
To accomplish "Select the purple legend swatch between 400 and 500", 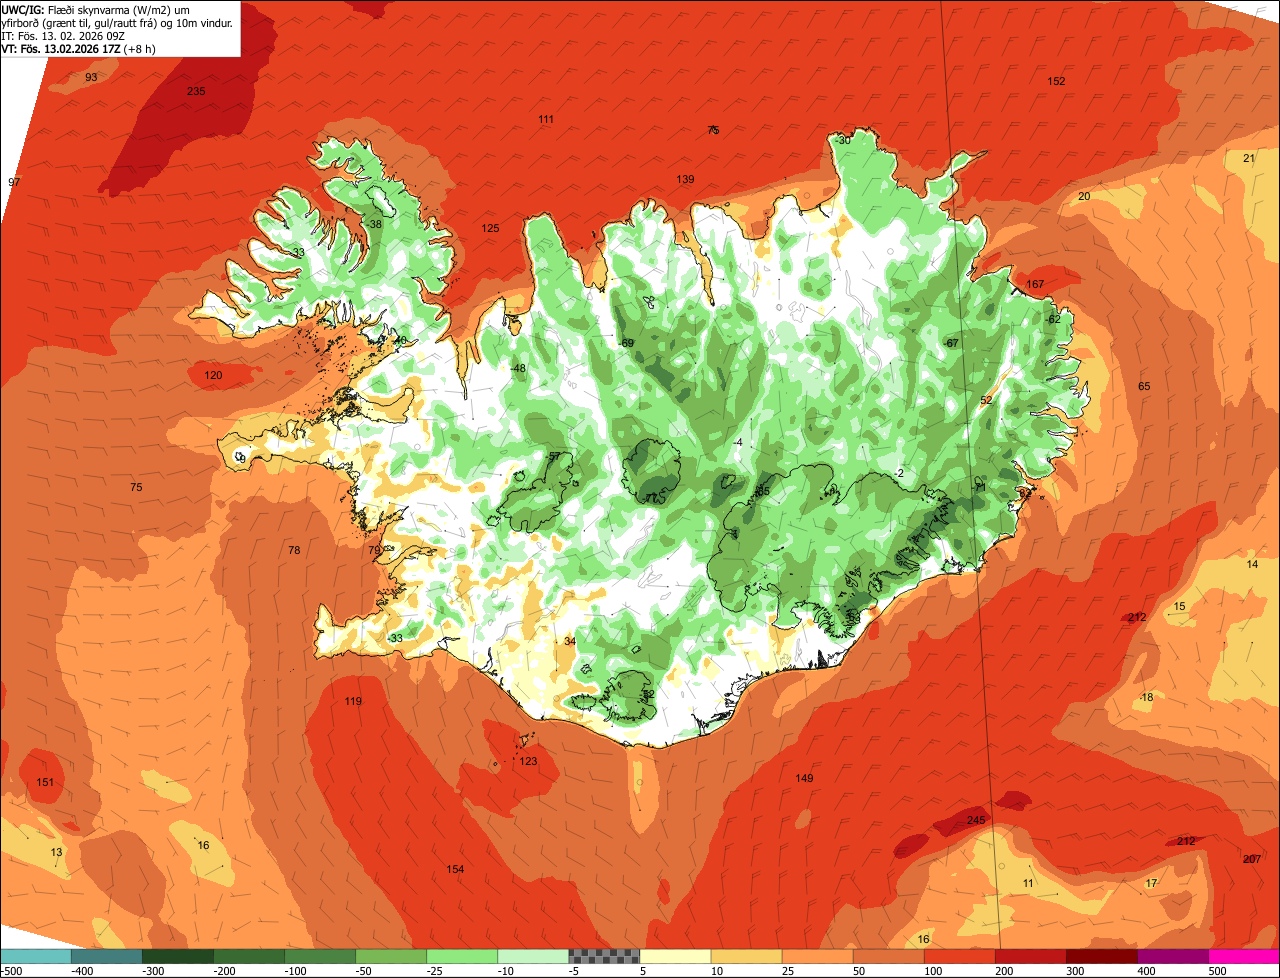I will pos(1172,956).
